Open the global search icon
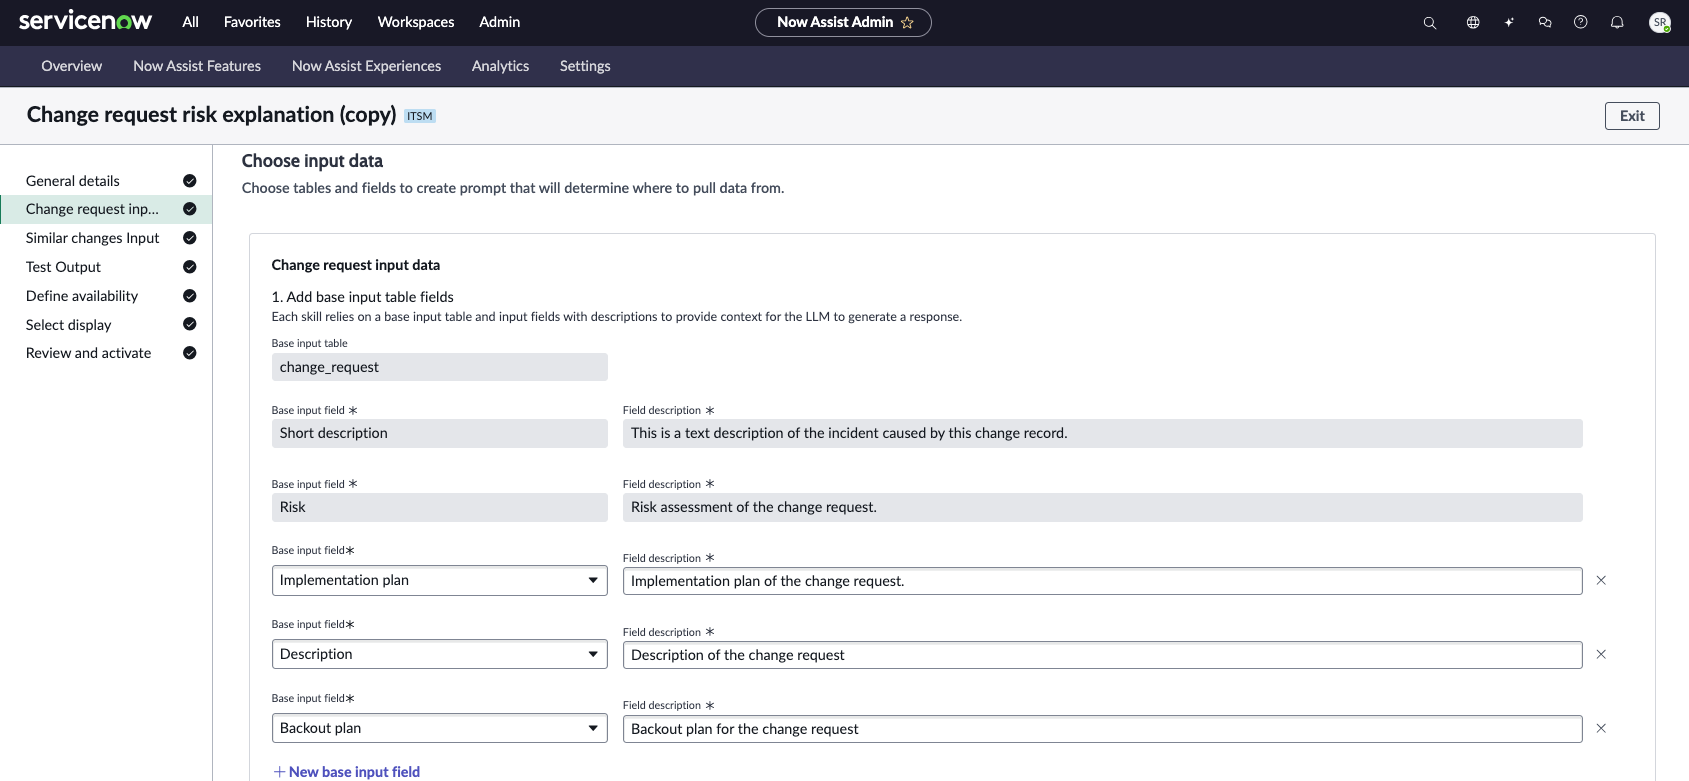 click(x=1430, y=22)
